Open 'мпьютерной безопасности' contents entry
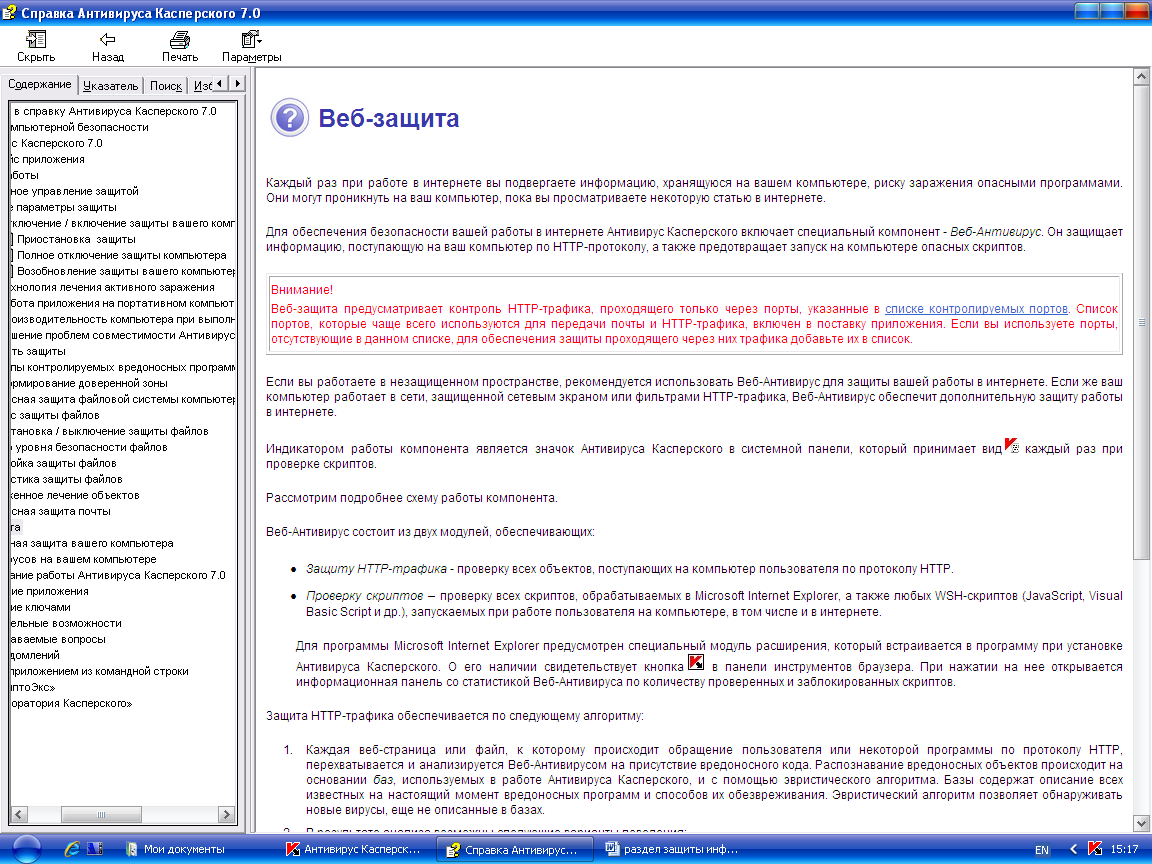 tap(80, 127)
